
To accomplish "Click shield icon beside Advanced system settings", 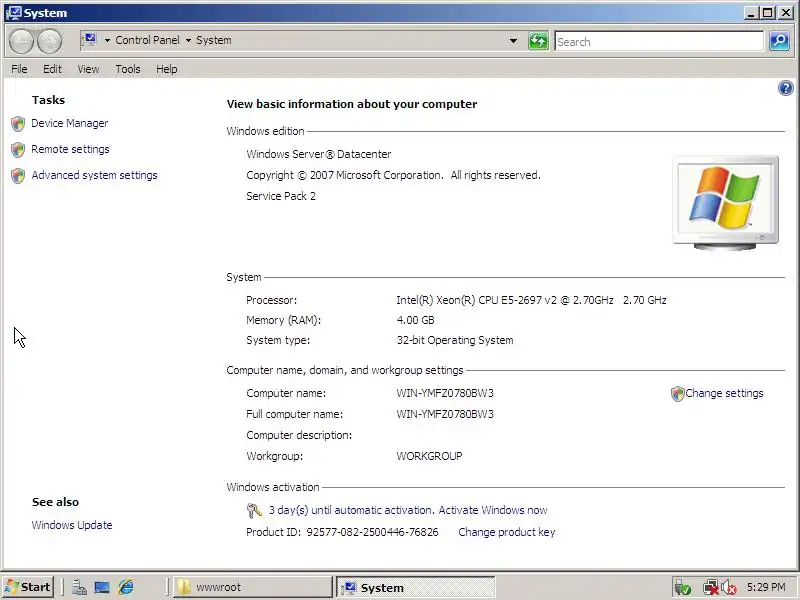I will (x=18, y=176).
